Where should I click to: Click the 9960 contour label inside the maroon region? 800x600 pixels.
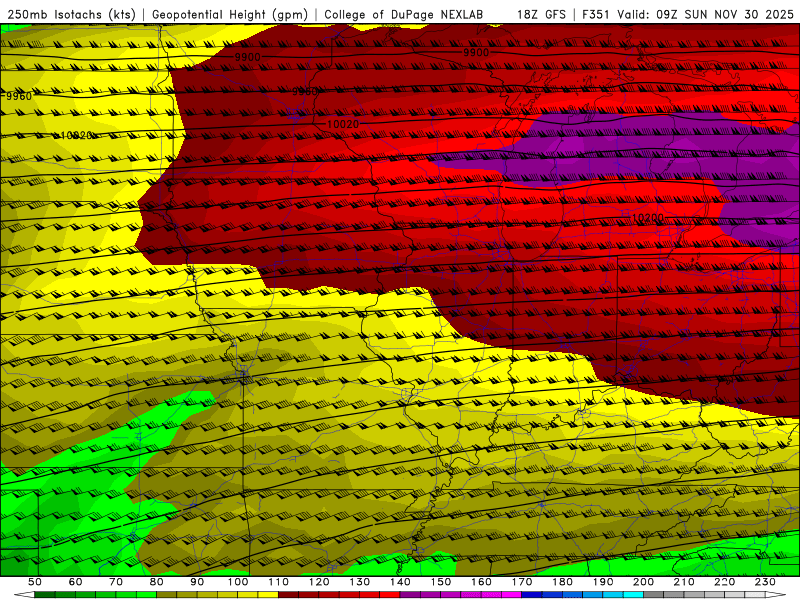[x=305, y=91]
